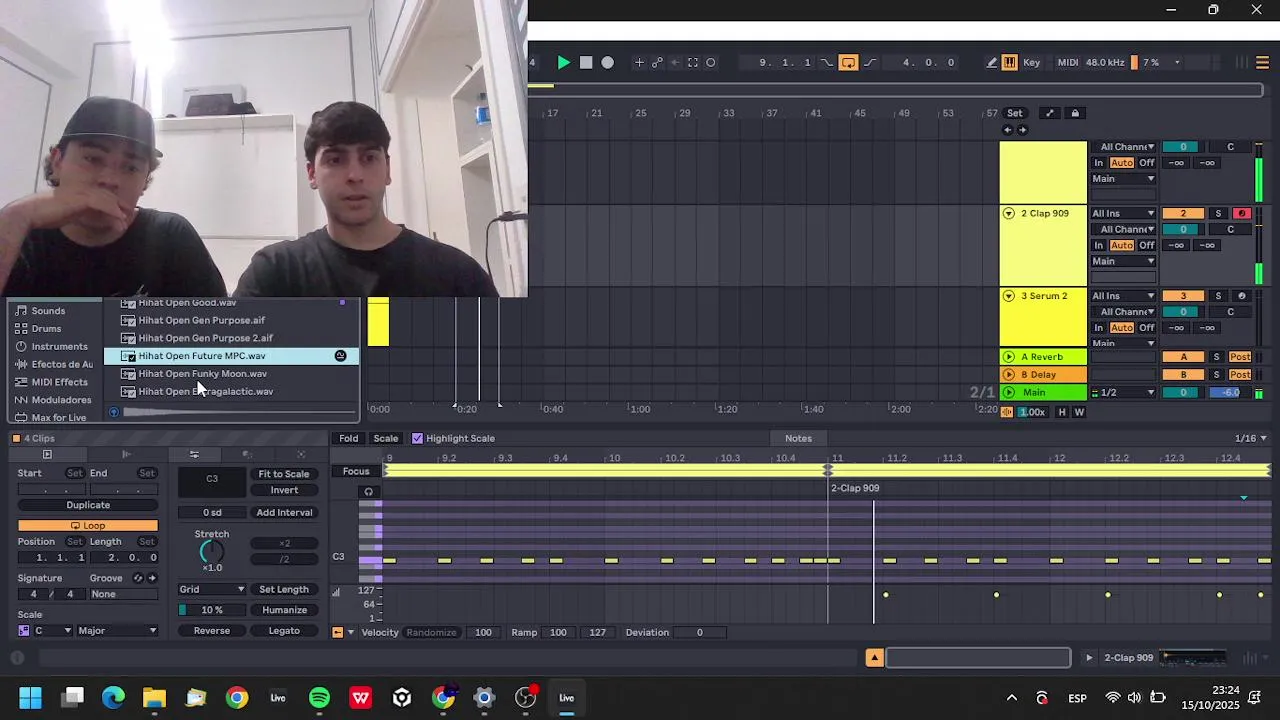Open the Grid quantize dropdown
Viewport: 1280px width, 720px height.
[212, 590]
